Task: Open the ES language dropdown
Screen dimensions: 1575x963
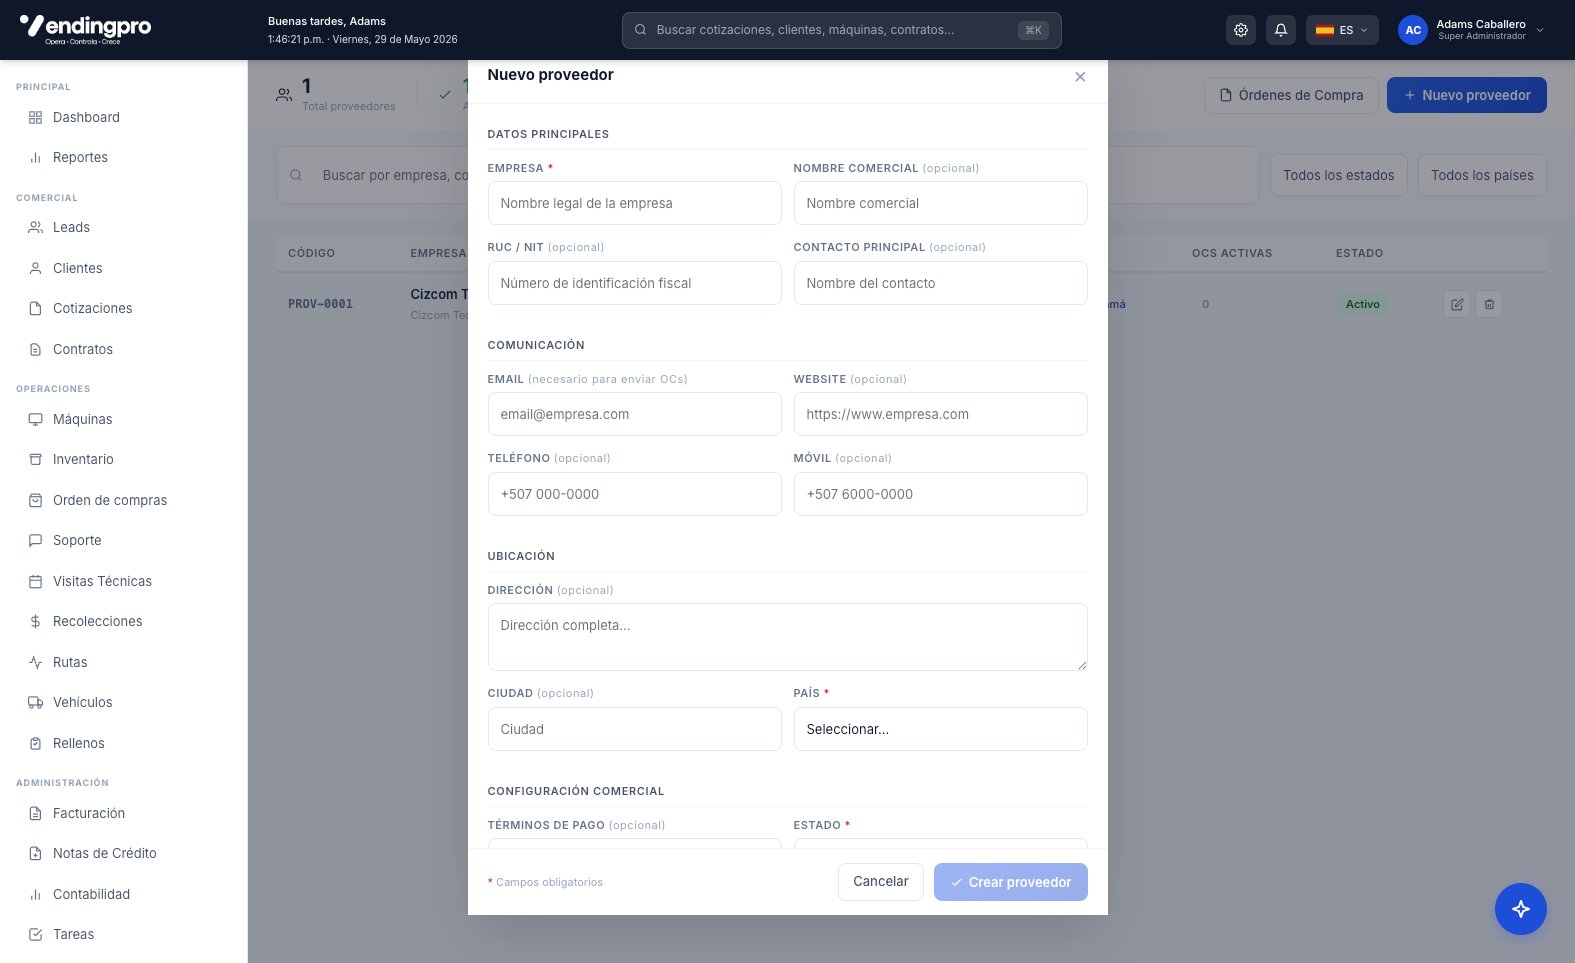Action: tap(1342, 30)
